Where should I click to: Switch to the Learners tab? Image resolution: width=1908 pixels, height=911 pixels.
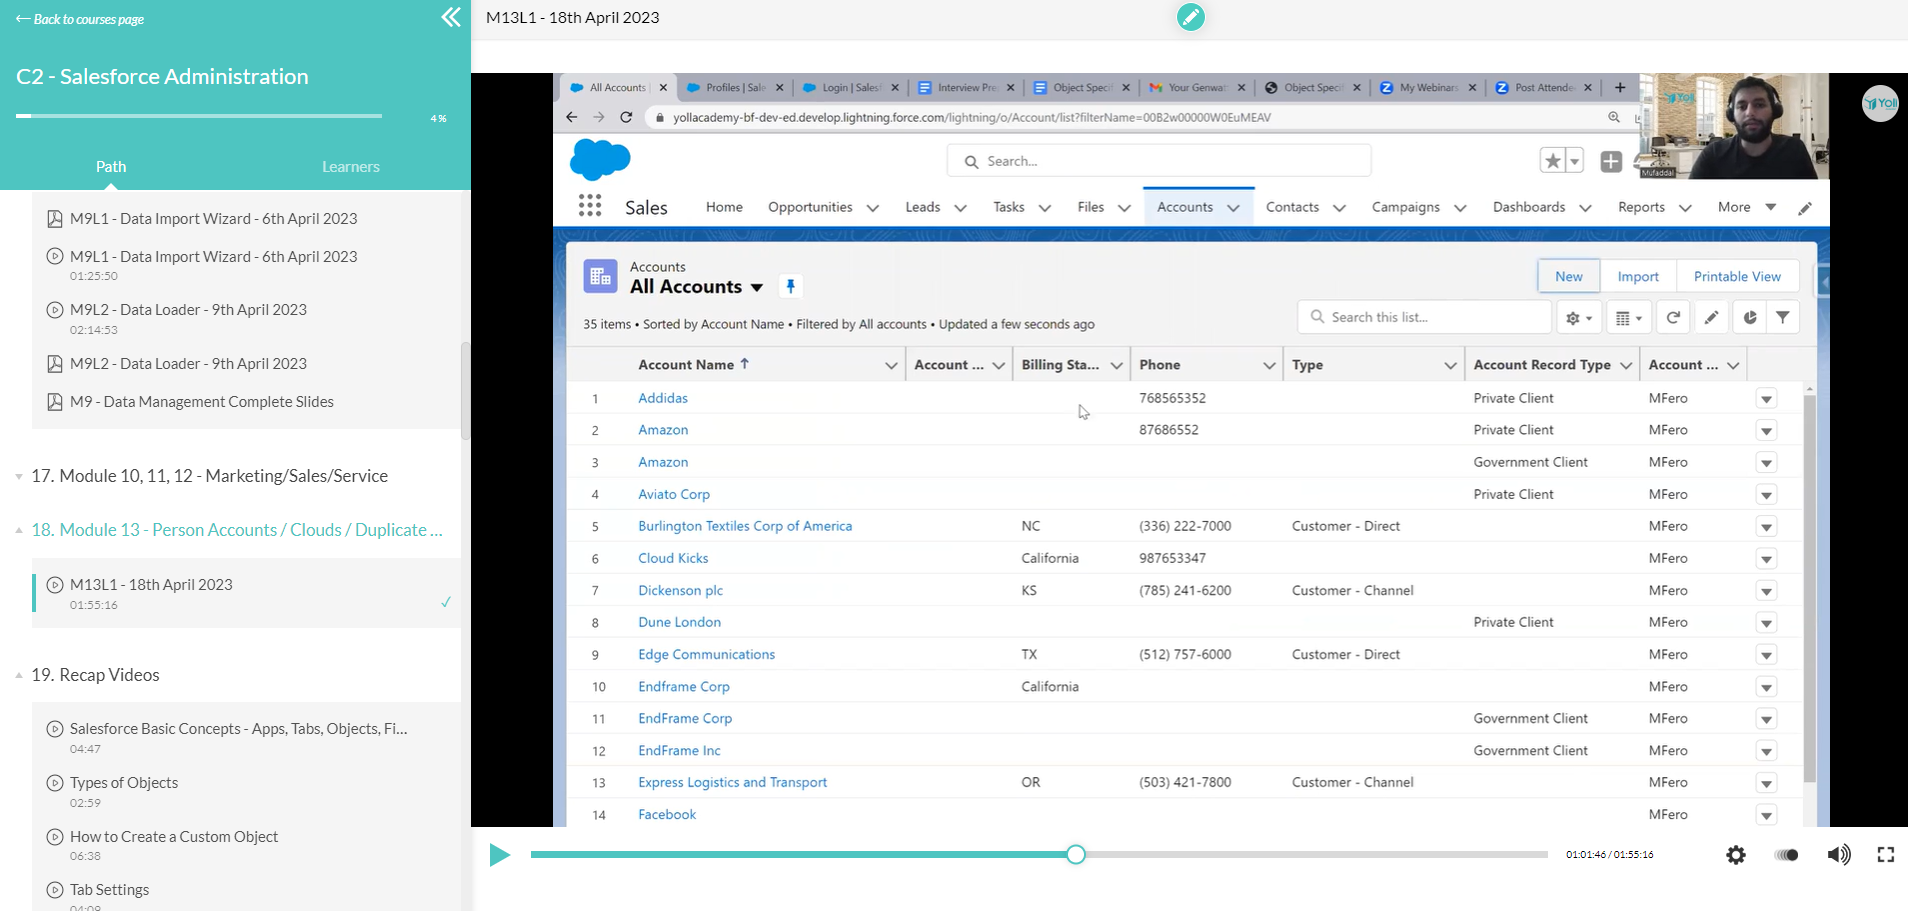(351, 167)
